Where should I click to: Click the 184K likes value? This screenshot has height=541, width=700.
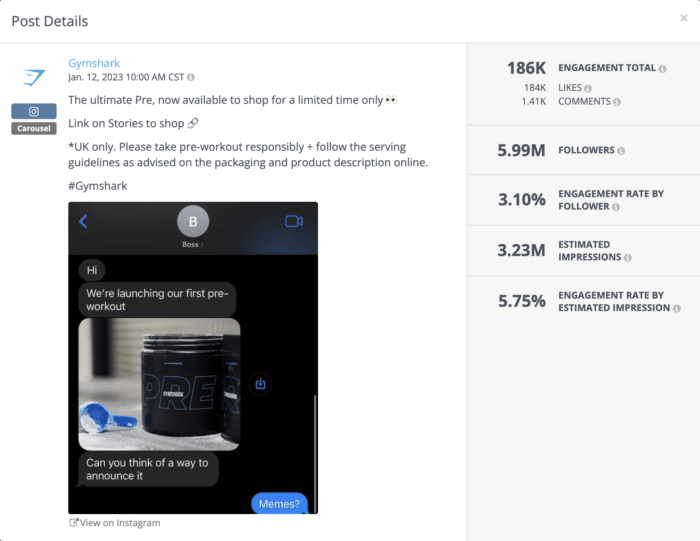535,87
